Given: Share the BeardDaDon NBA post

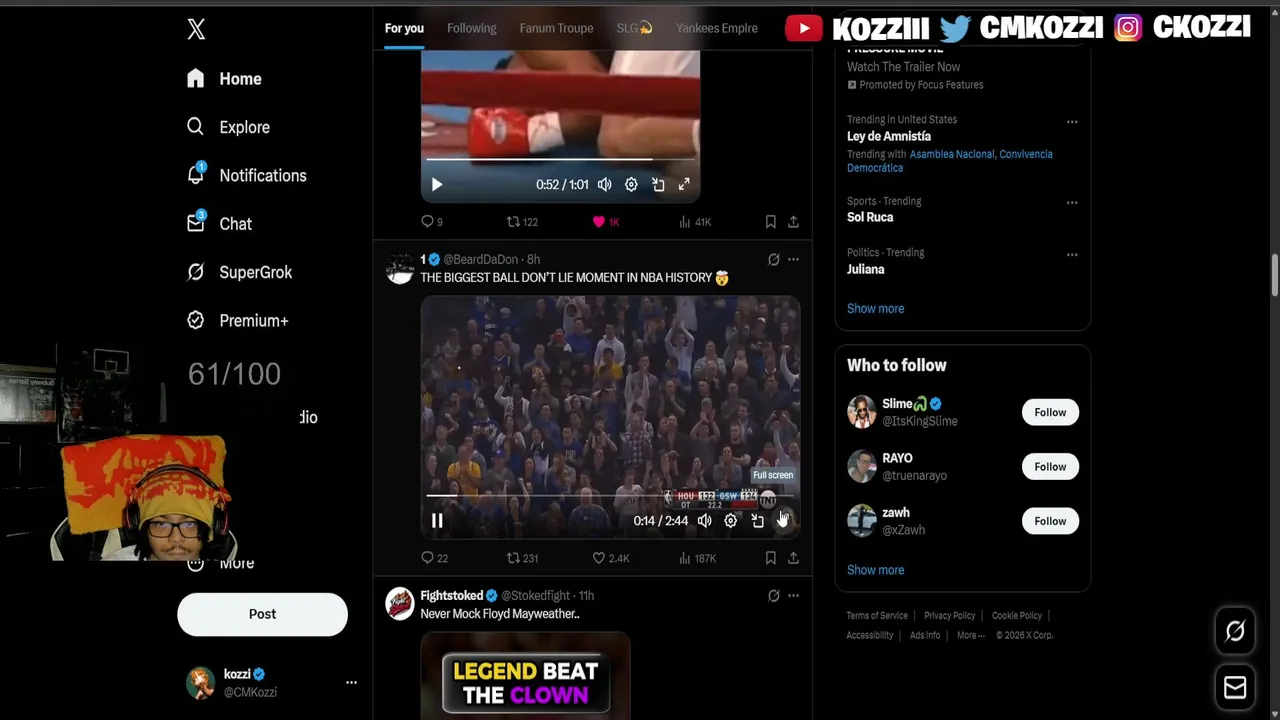Looking at the screenshot, I should click(x=793, y=558).
